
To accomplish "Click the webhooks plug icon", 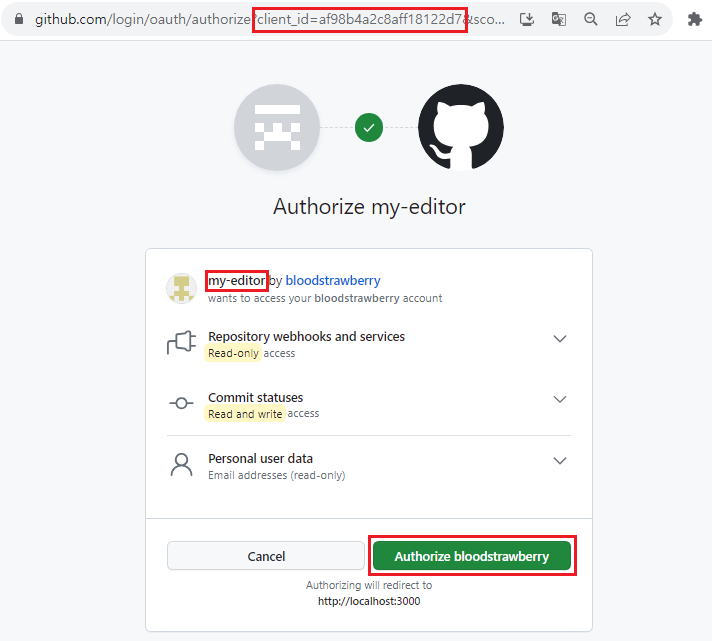I will click(x=181, y=343).
